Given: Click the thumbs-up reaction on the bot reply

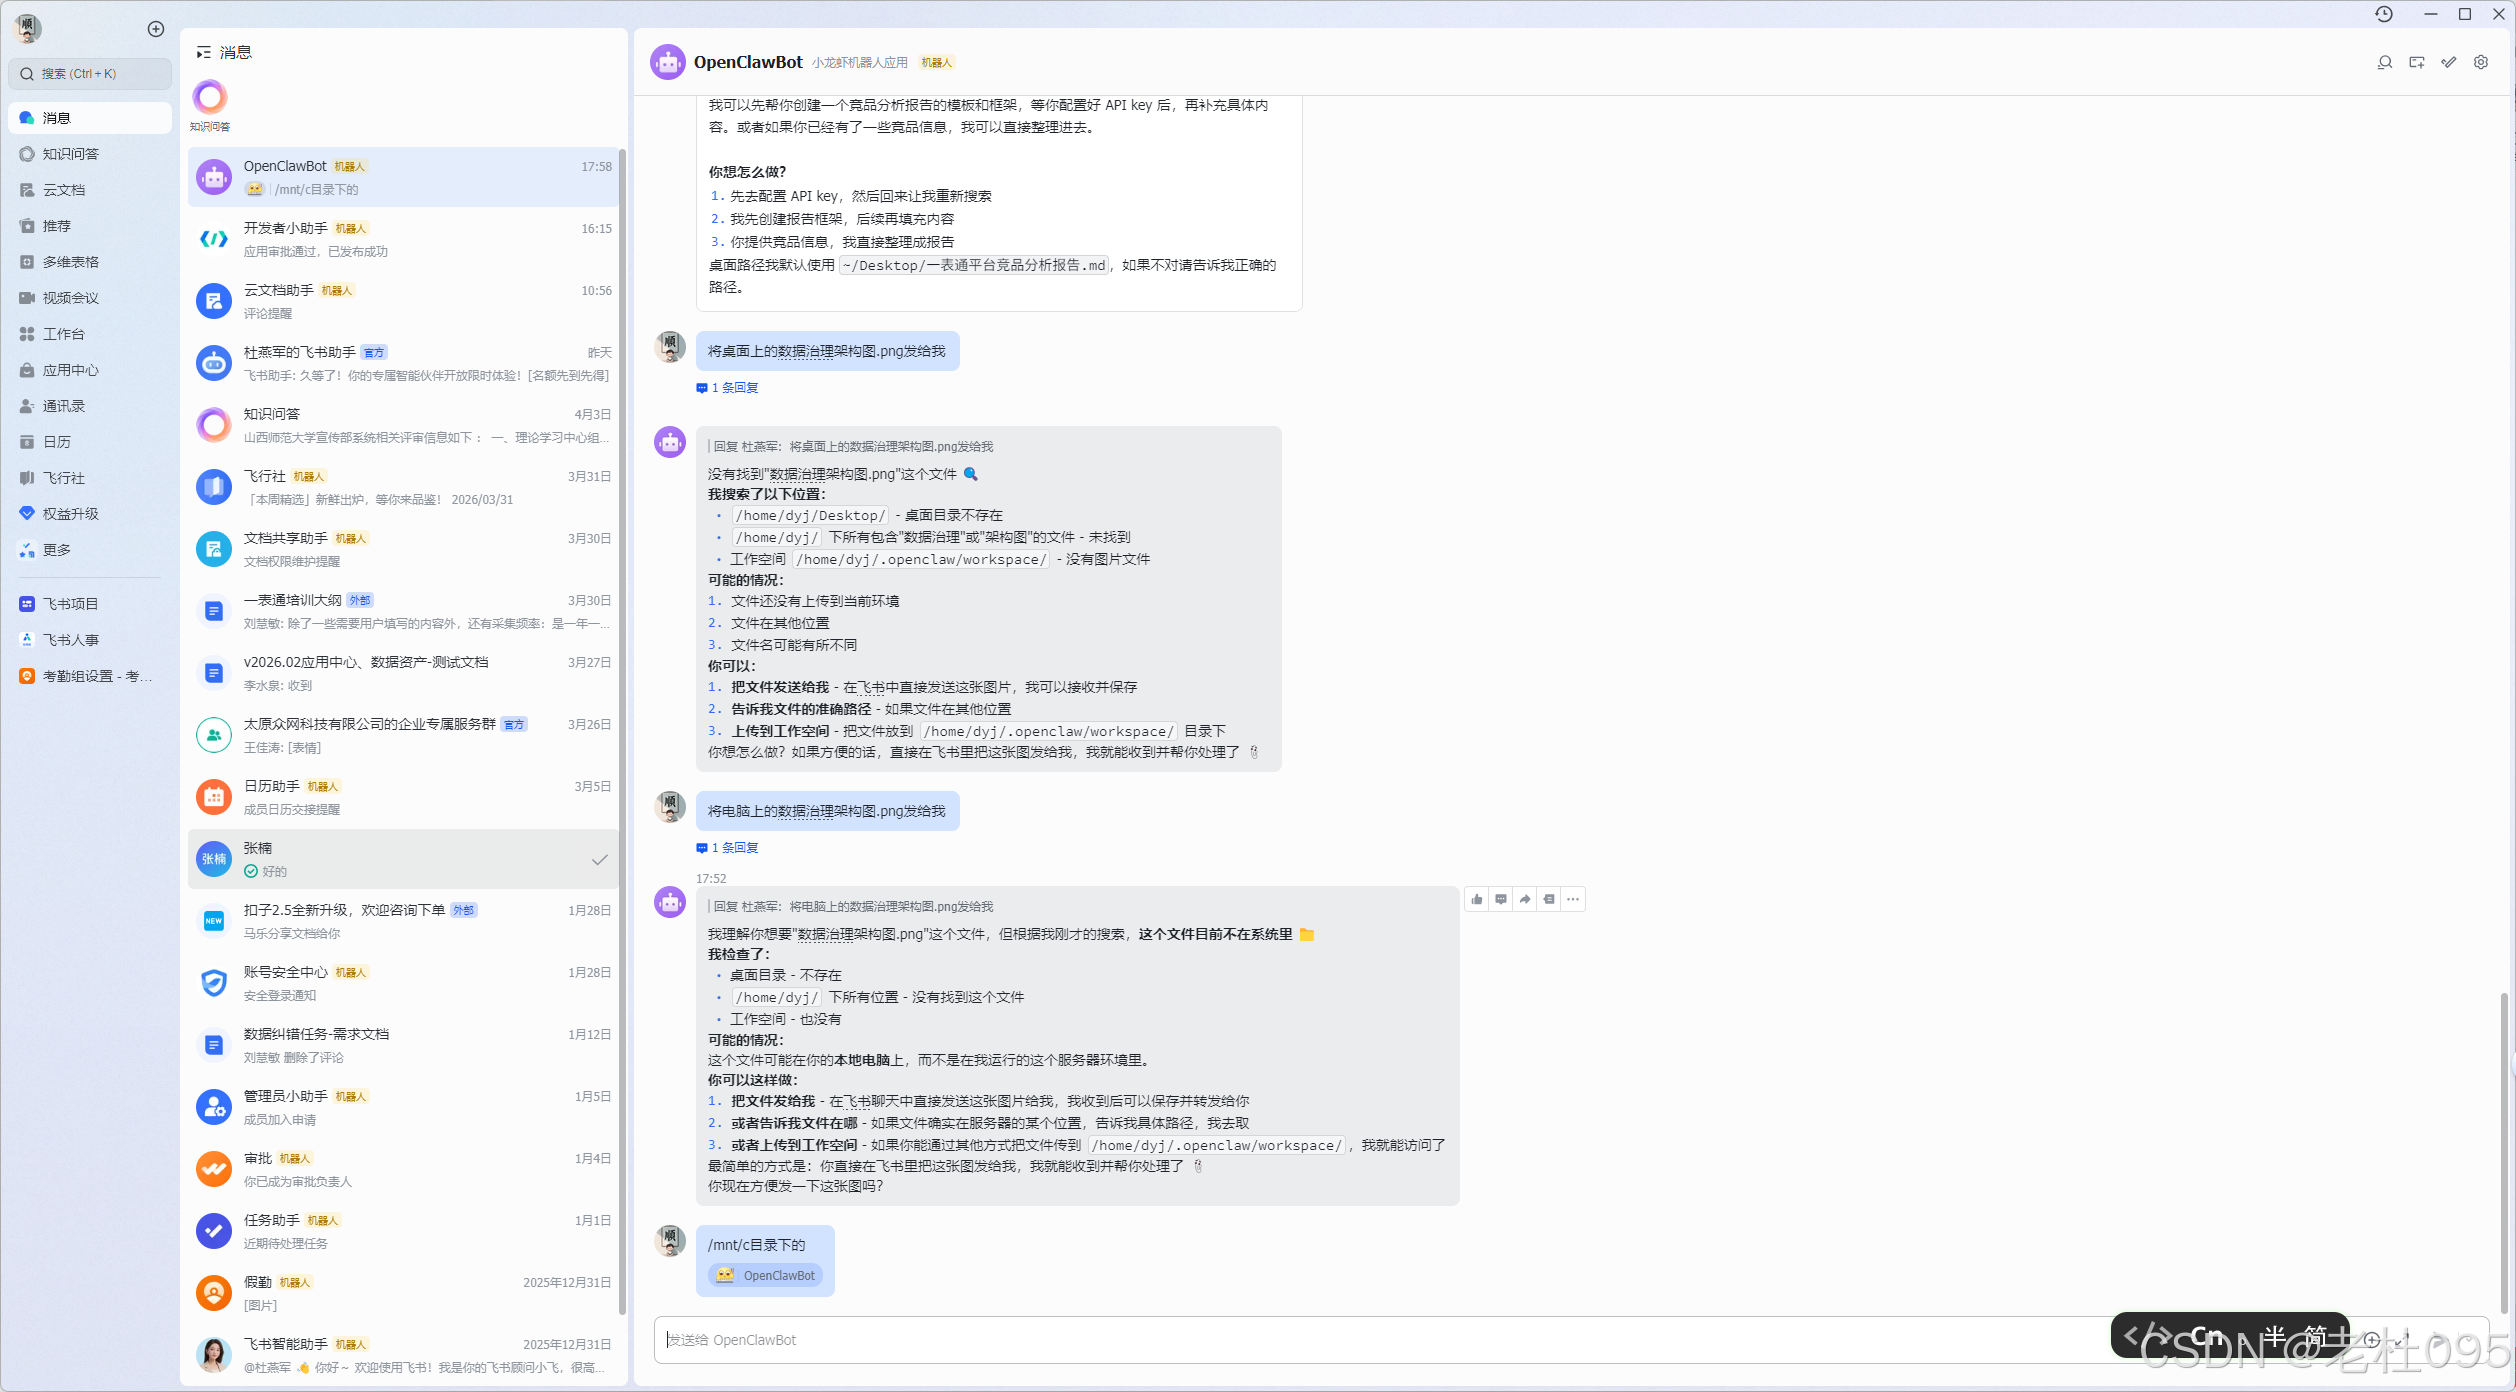Looking at the screenshot, I should pyautogui.click(x=1477, y=899).
